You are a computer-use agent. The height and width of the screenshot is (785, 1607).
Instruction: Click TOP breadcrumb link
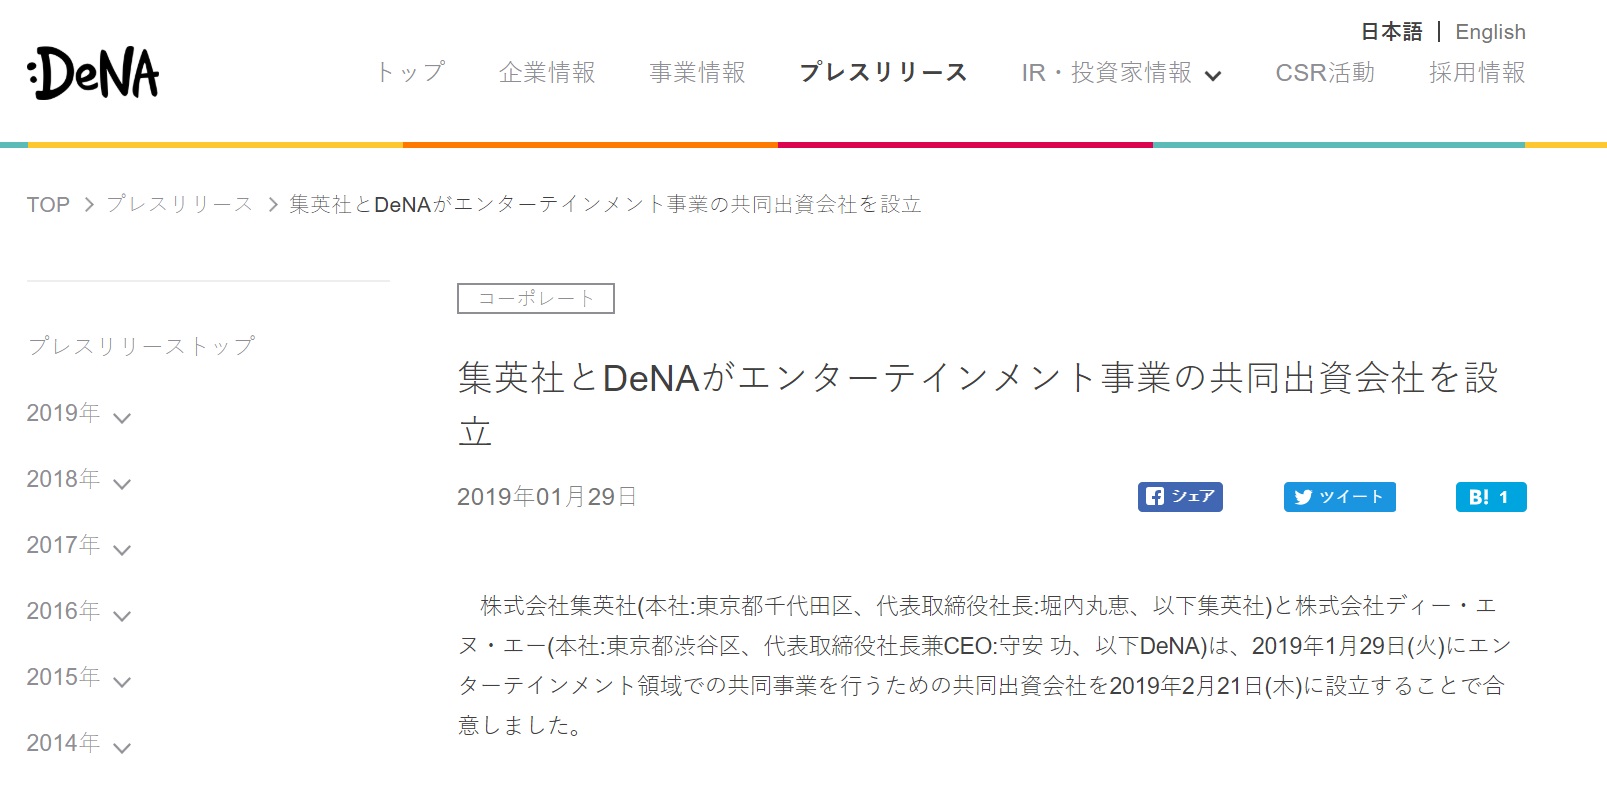point(48,205)
